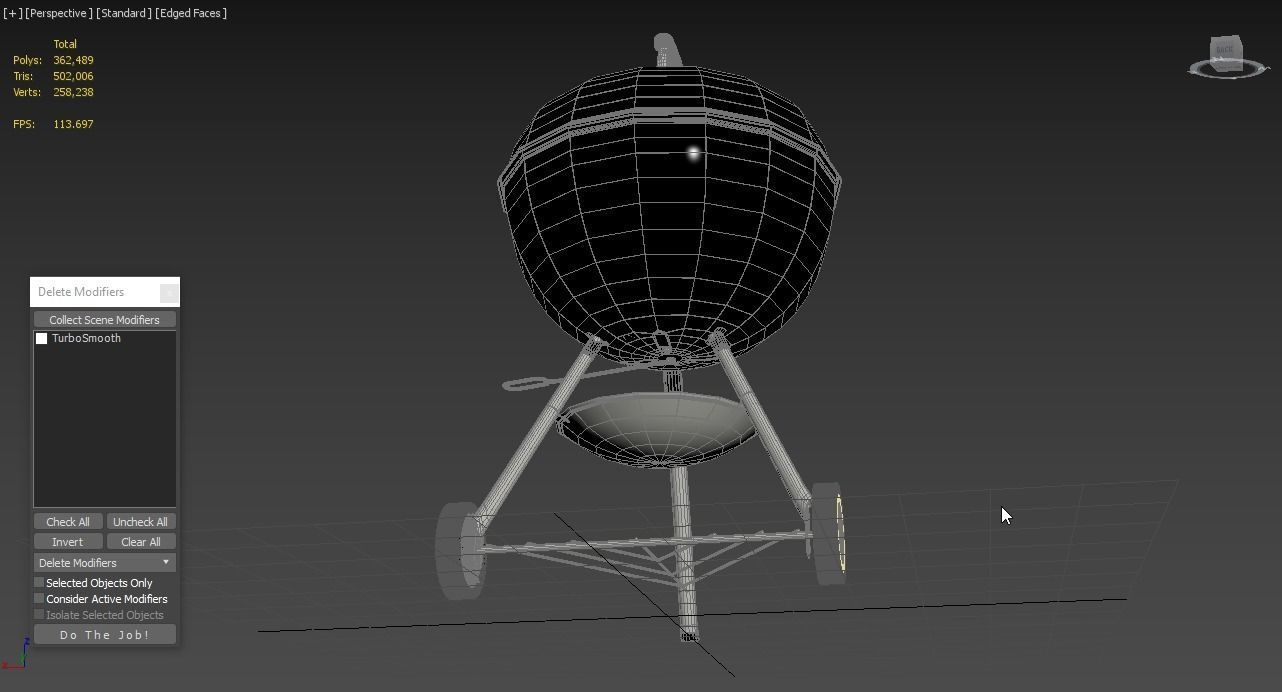
Task: Click the Tris count 502,006
Action: click(73, 76)
